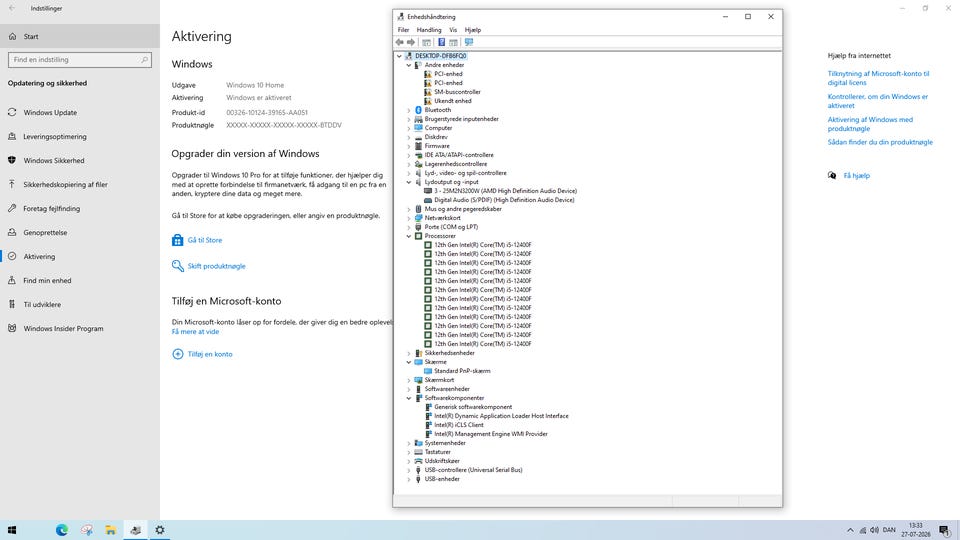The width and height of the screenshot is (960, 540).
Task: Select Generisk softwarekomponent entry
Action: [473, 407]
